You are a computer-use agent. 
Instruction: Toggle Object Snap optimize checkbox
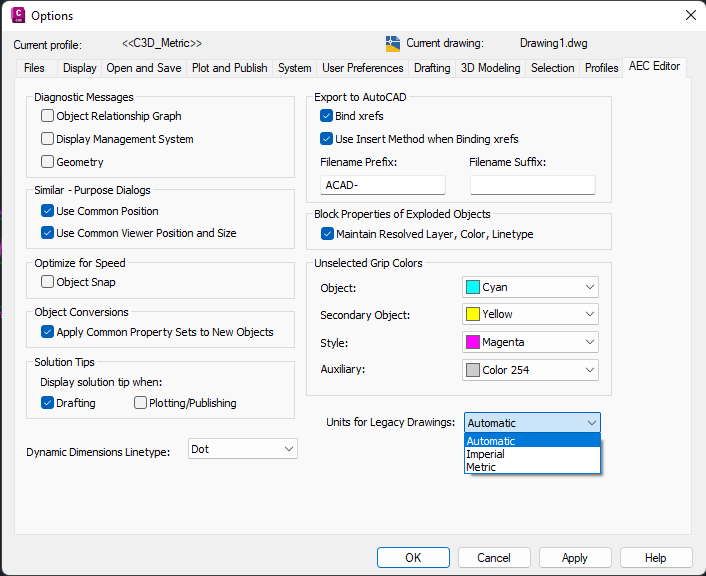tap(48, 282)
